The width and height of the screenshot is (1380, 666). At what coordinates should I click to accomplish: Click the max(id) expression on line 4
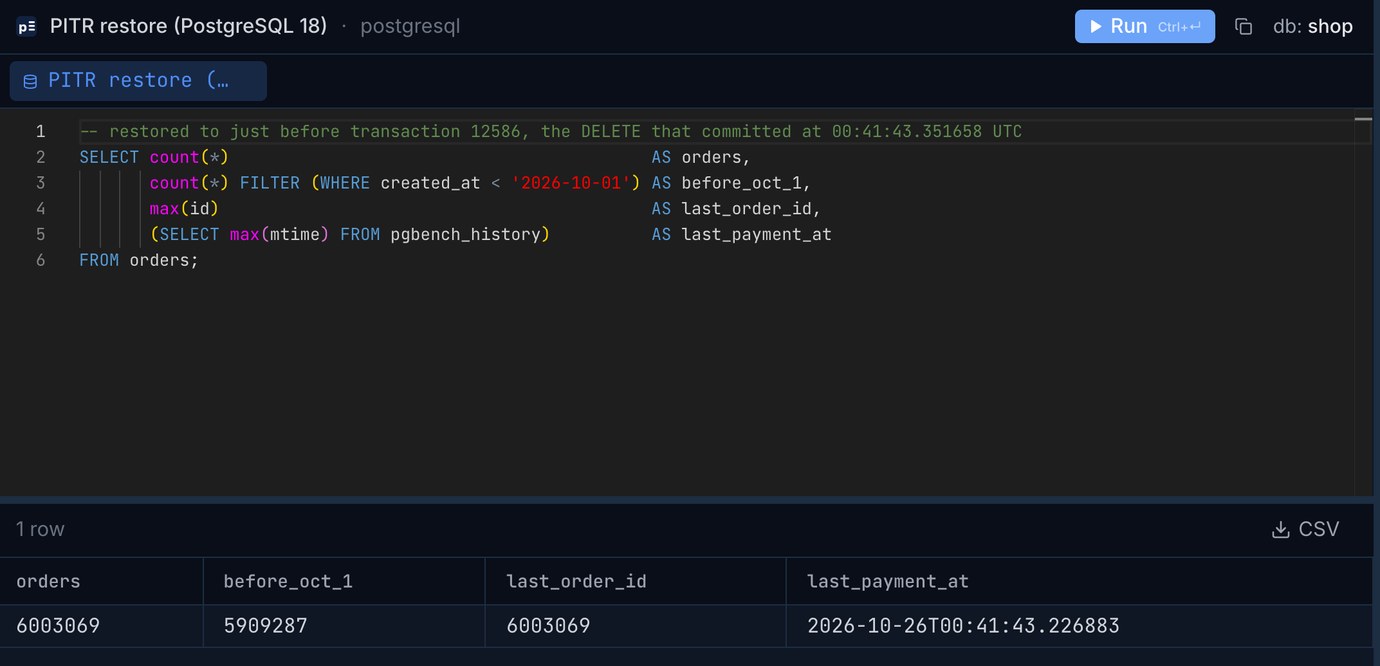click(x=184, y=209)
